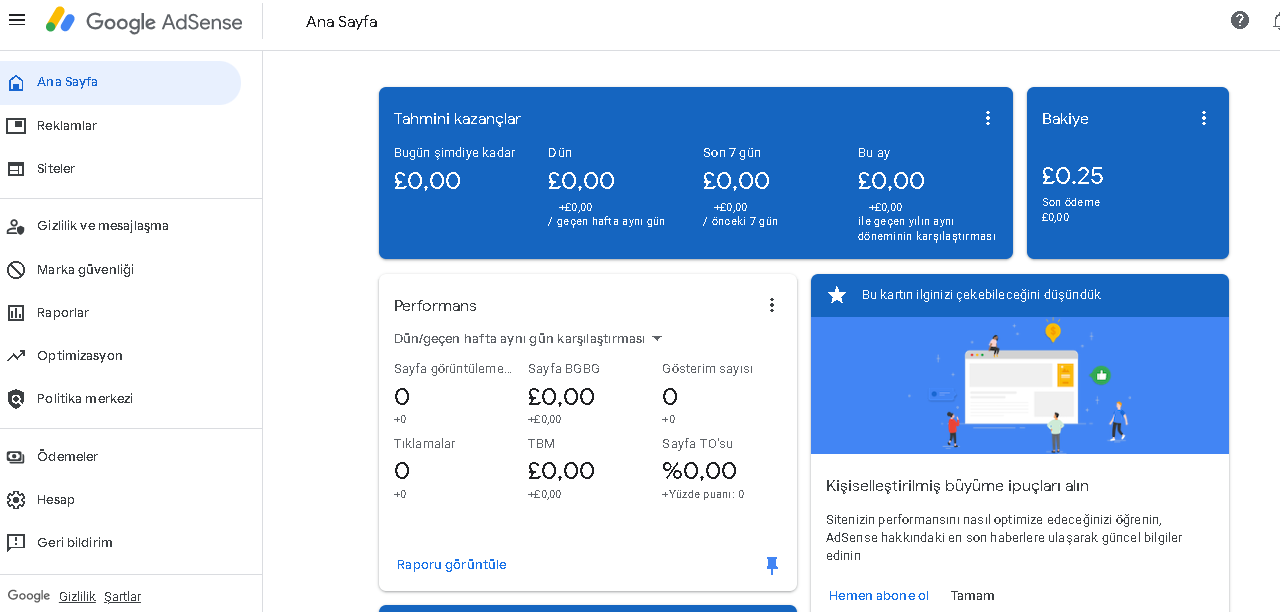Open the hamburger main menu
The height and width of the screenshot is (612, 1280).
16,20
